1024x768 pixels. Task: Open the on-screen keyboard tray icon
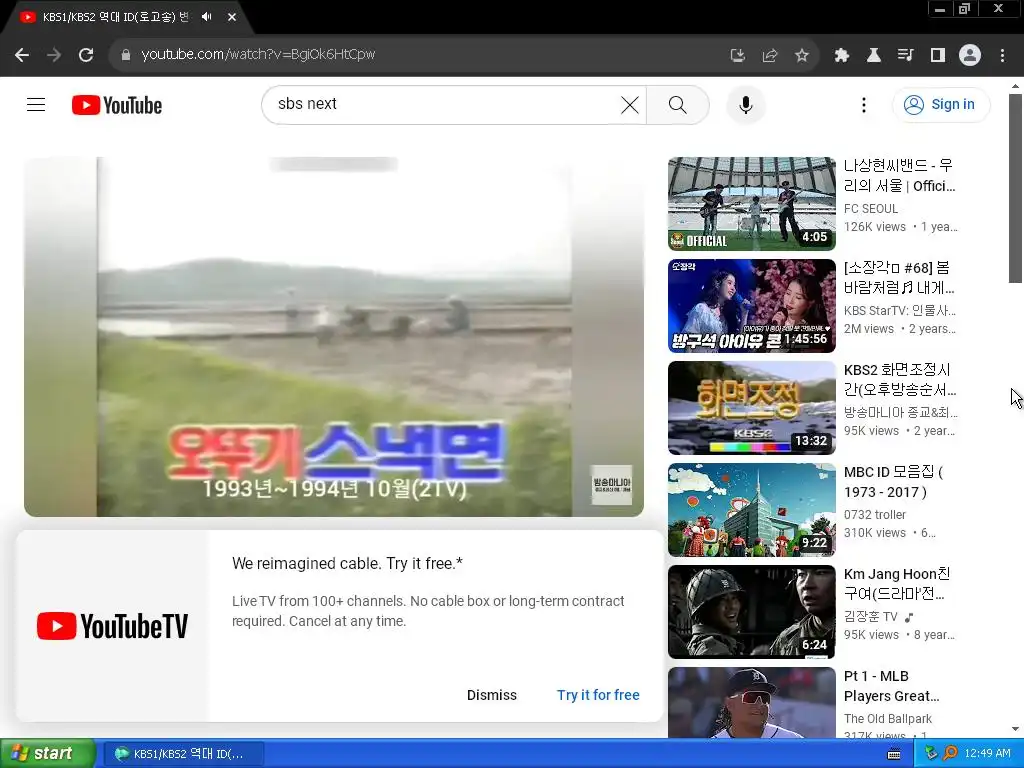(894, 754)
